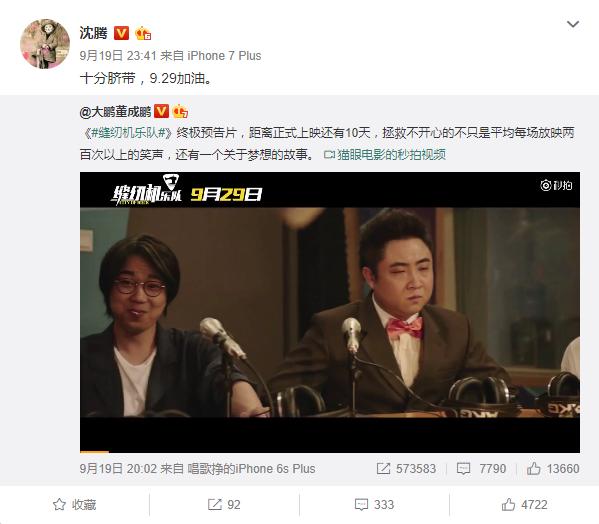This screenshot has height=524, width=599.
Task: Repost this post with 92 reposts
Action: (x=224, y=505)
